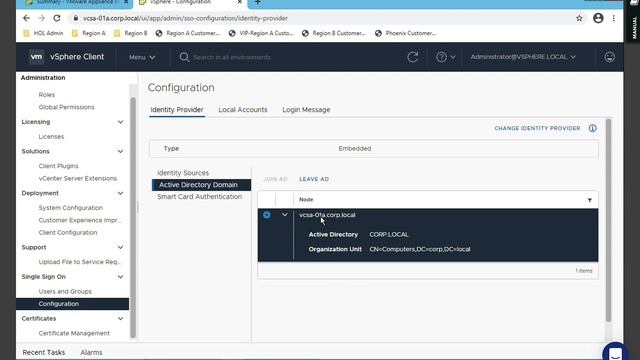Open the Recent Tasks panel tab
This screenshot has height=360, width=640.
coord(44,352)
